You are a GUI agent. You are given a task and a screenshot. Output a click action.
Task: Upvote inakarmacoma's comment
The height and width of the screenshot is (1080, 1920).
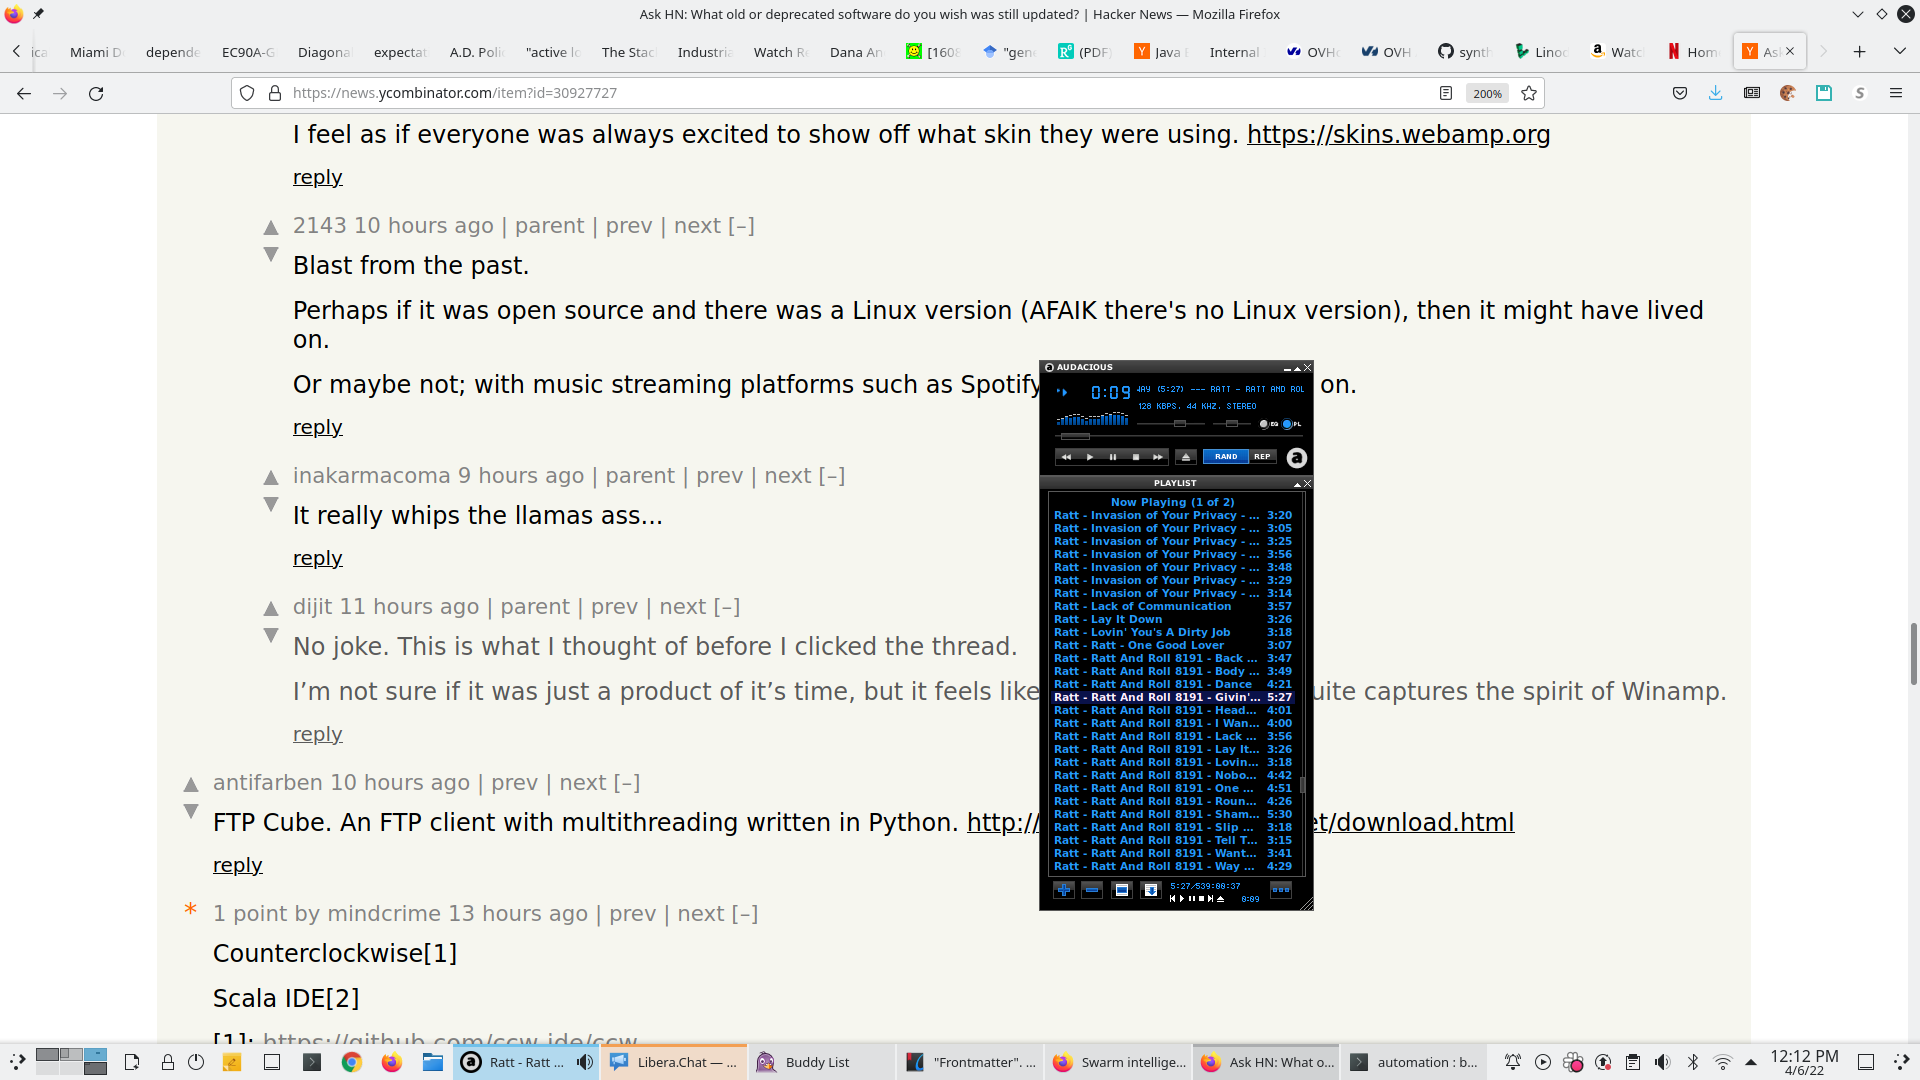click(271, 477)
